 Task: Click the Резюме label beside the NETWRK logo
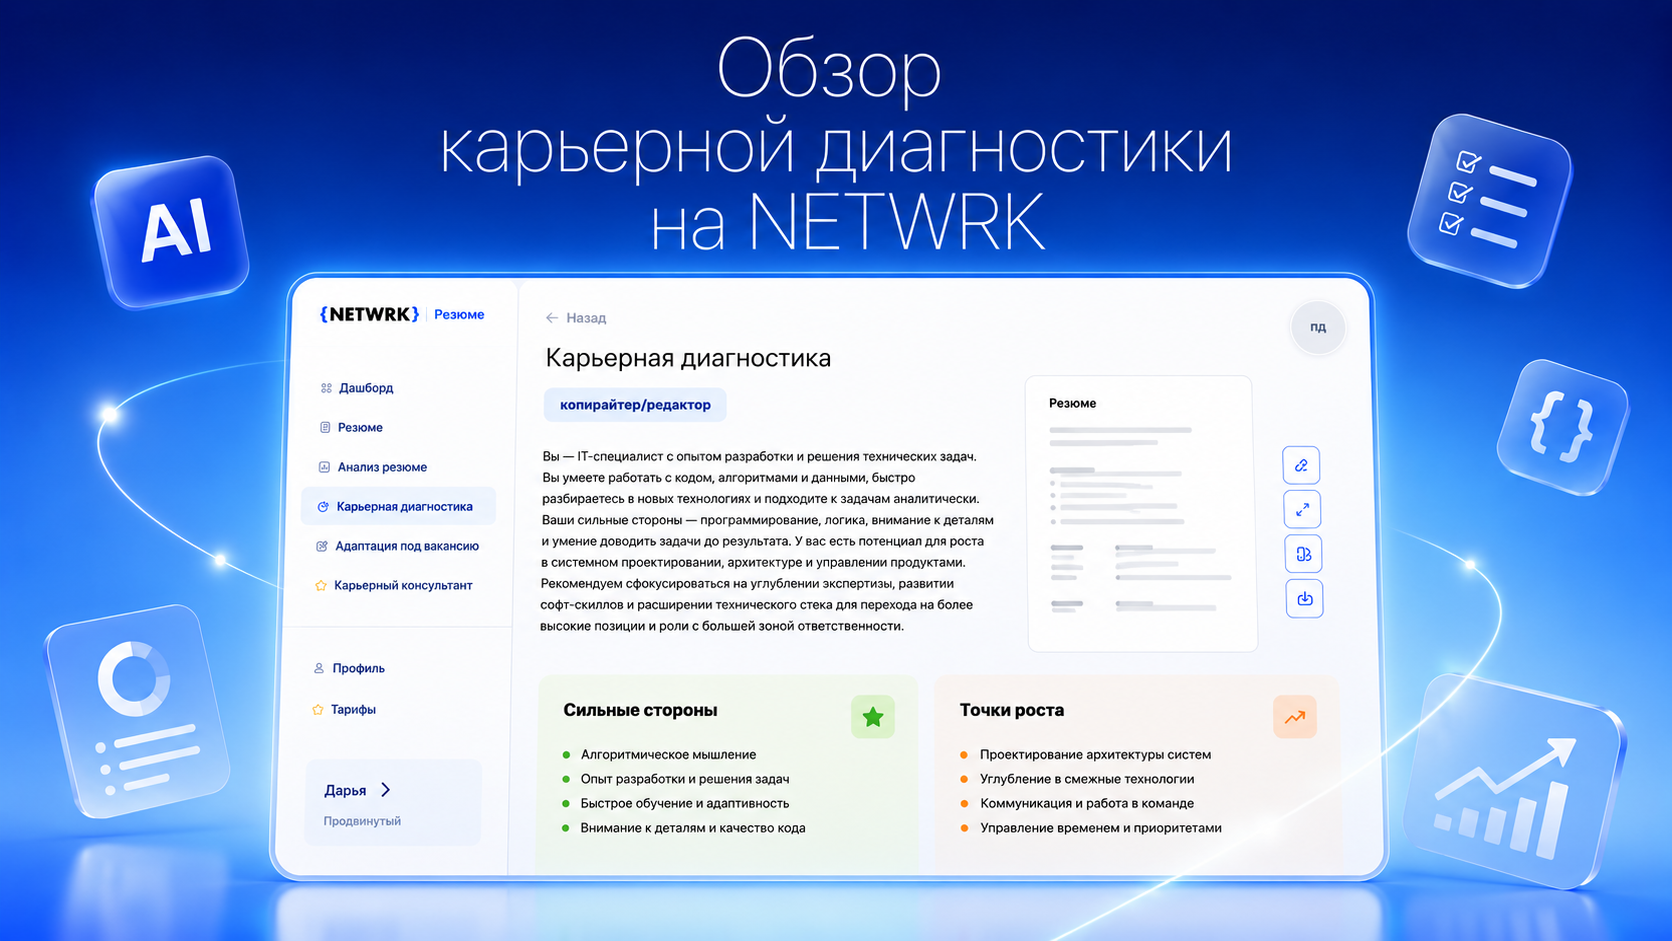point(459,314)
